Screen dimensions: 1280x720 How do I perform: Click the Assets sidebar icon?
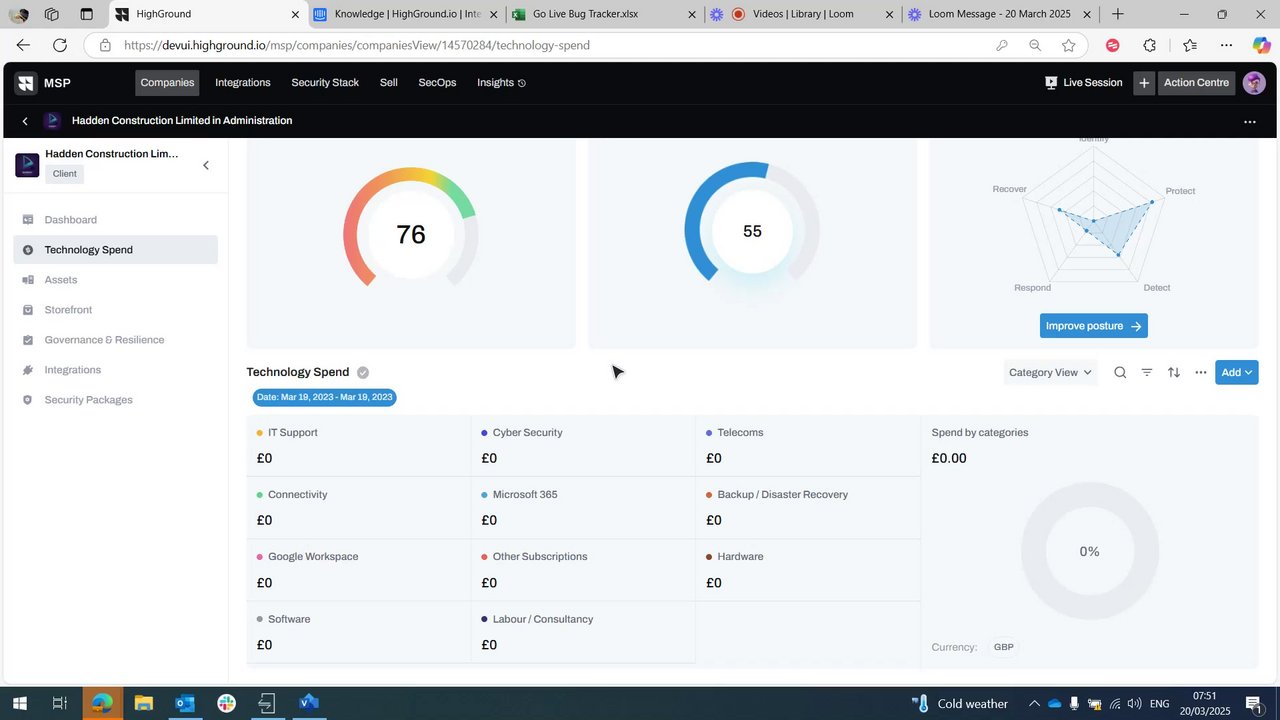(28, 280)
